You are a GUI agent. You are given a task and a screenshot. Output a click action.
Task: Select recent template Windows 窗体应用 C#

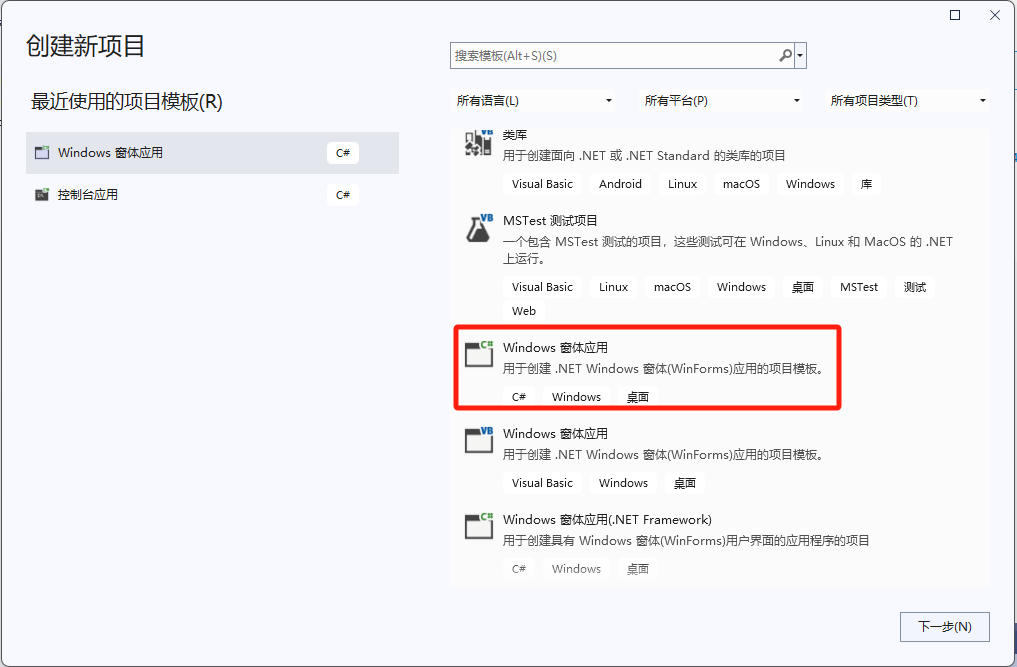pos(212,153)
